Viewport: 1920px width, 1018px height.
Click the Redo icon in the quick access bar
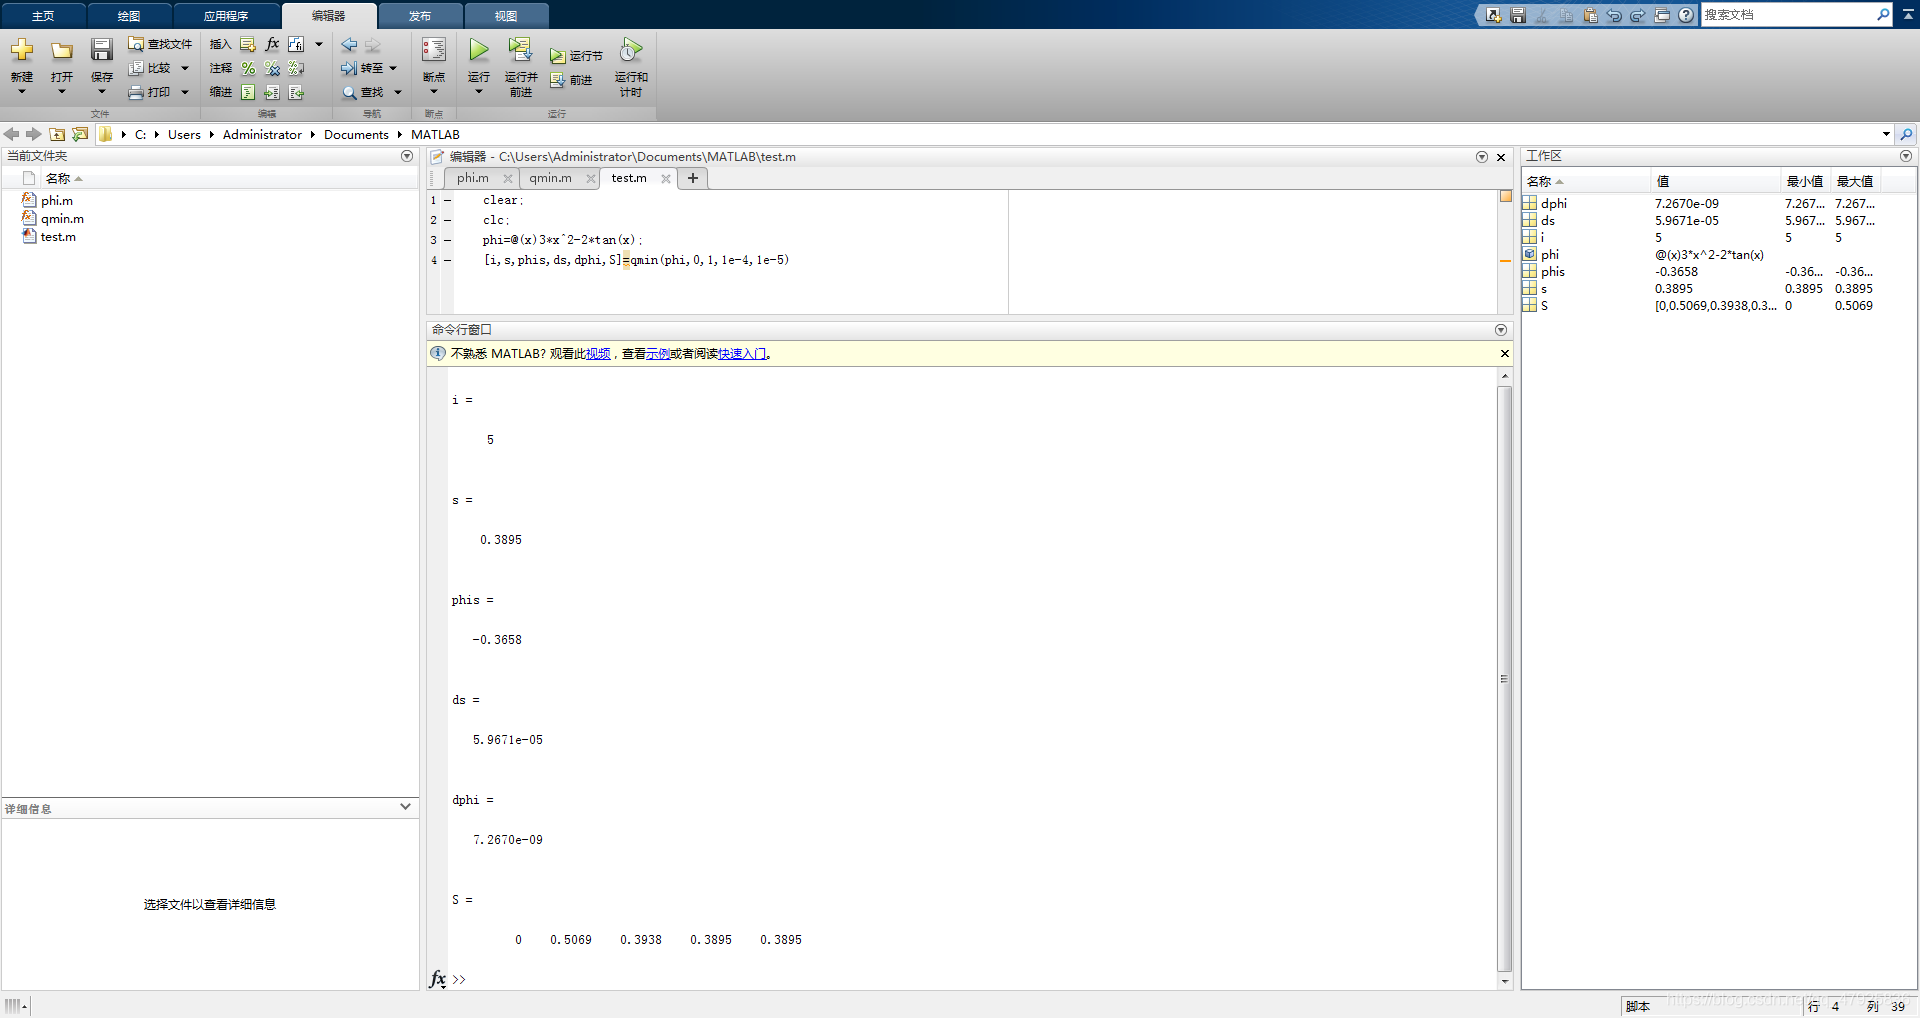pyautogui.click(x=1638, y=15)
